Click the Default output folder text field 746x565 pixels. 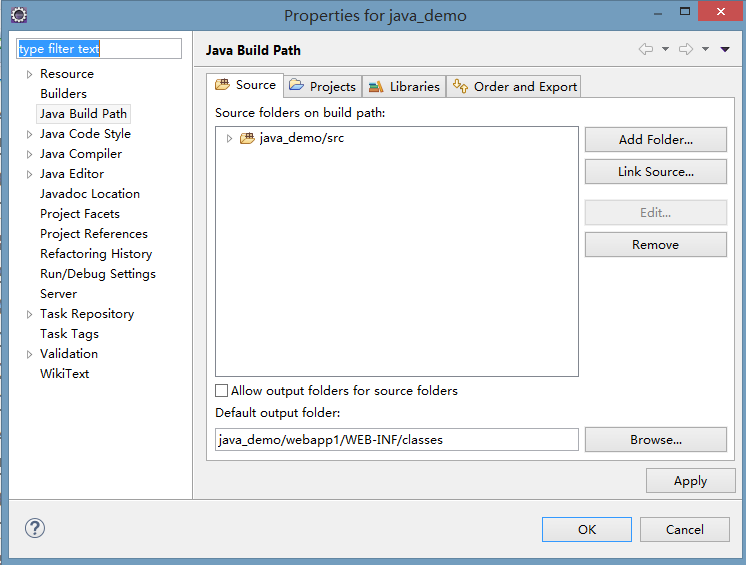(x=396, y=440)
